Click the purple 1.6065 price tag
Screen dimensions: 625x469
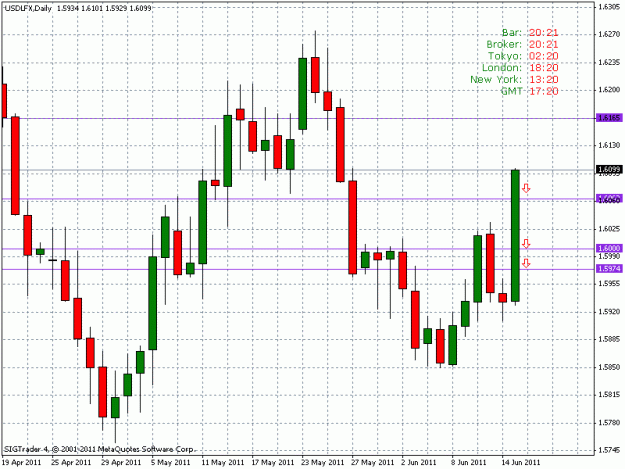[x=609, y=199]
